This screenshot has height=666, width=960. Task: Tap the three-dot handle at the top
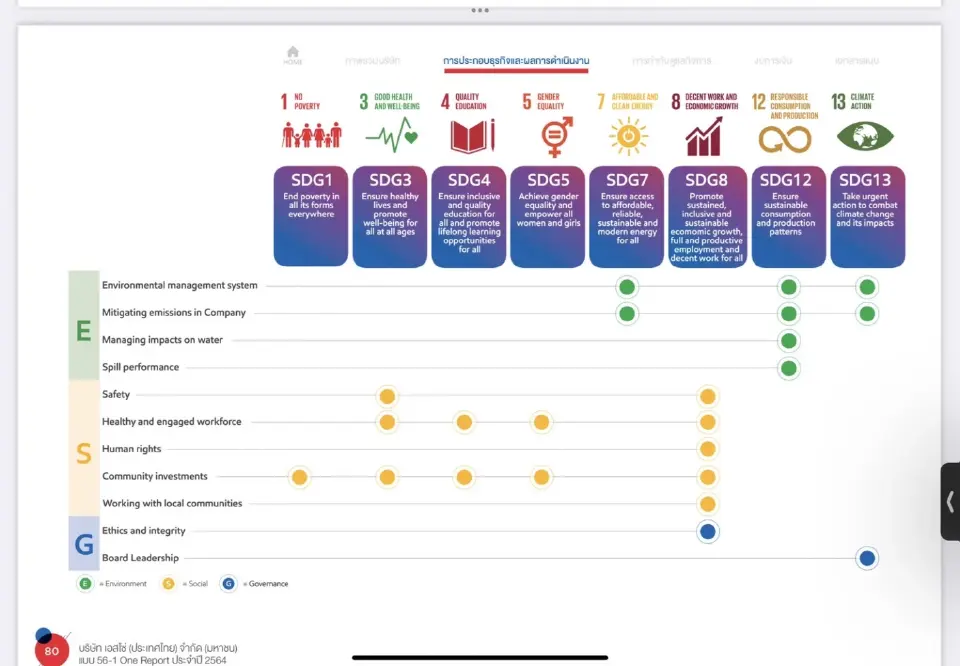[480, 10]
